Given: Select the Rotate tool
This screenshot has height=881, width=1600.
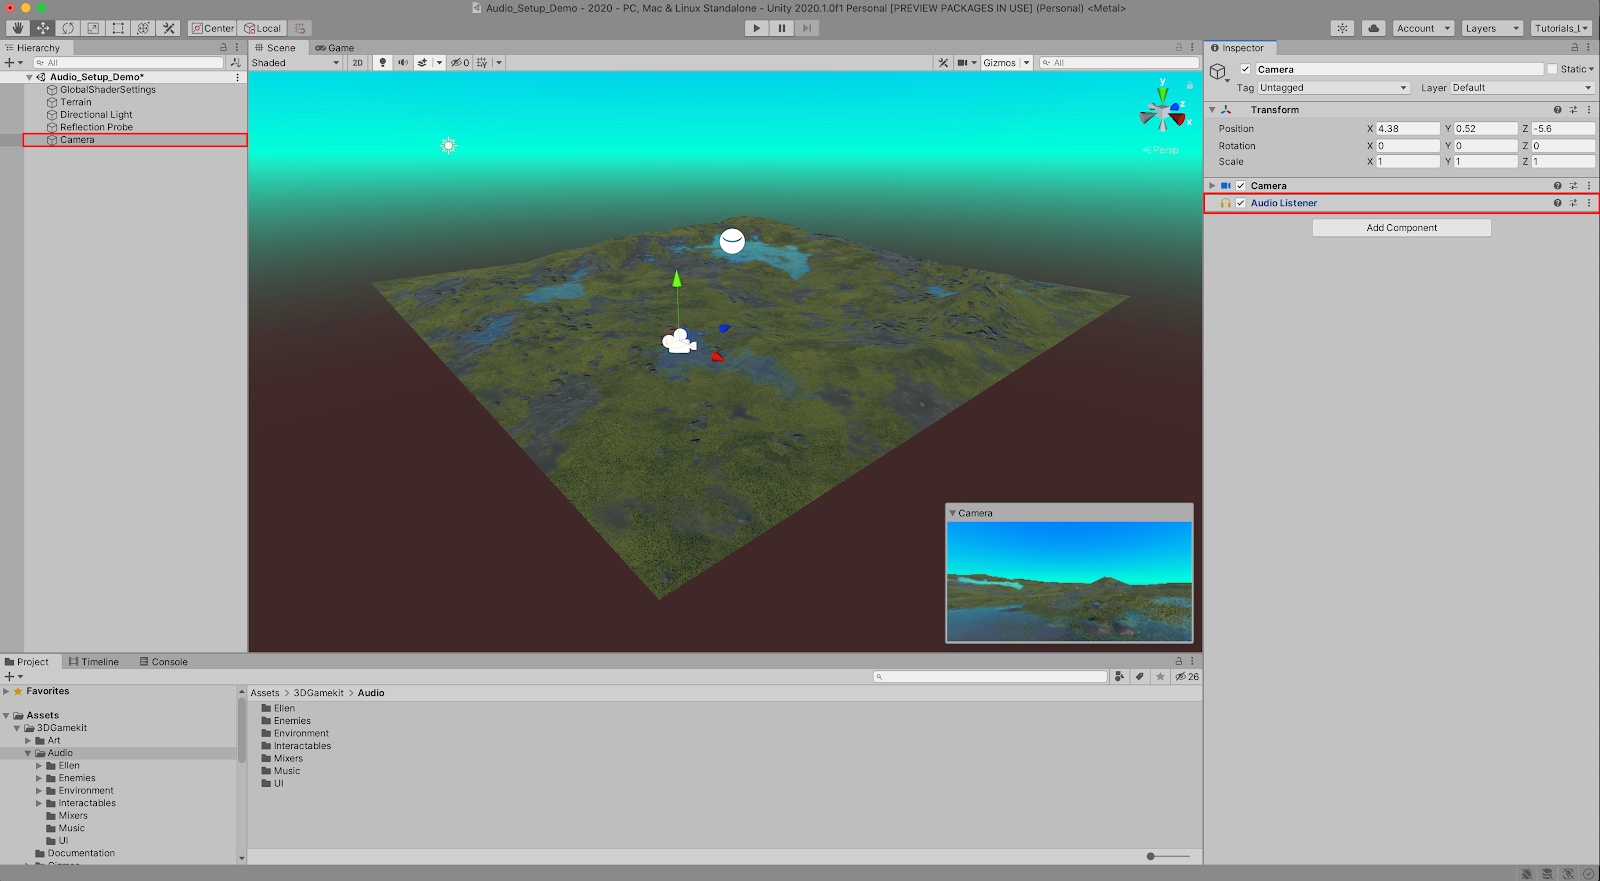Looking at the screenshot, I should click(68, 28).
